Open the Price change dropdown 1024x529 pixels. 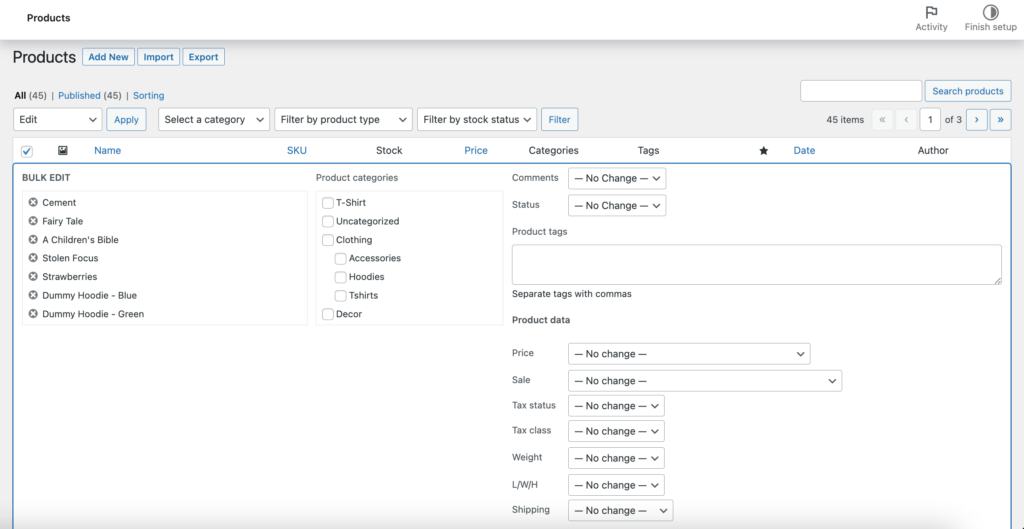(689, 353)
